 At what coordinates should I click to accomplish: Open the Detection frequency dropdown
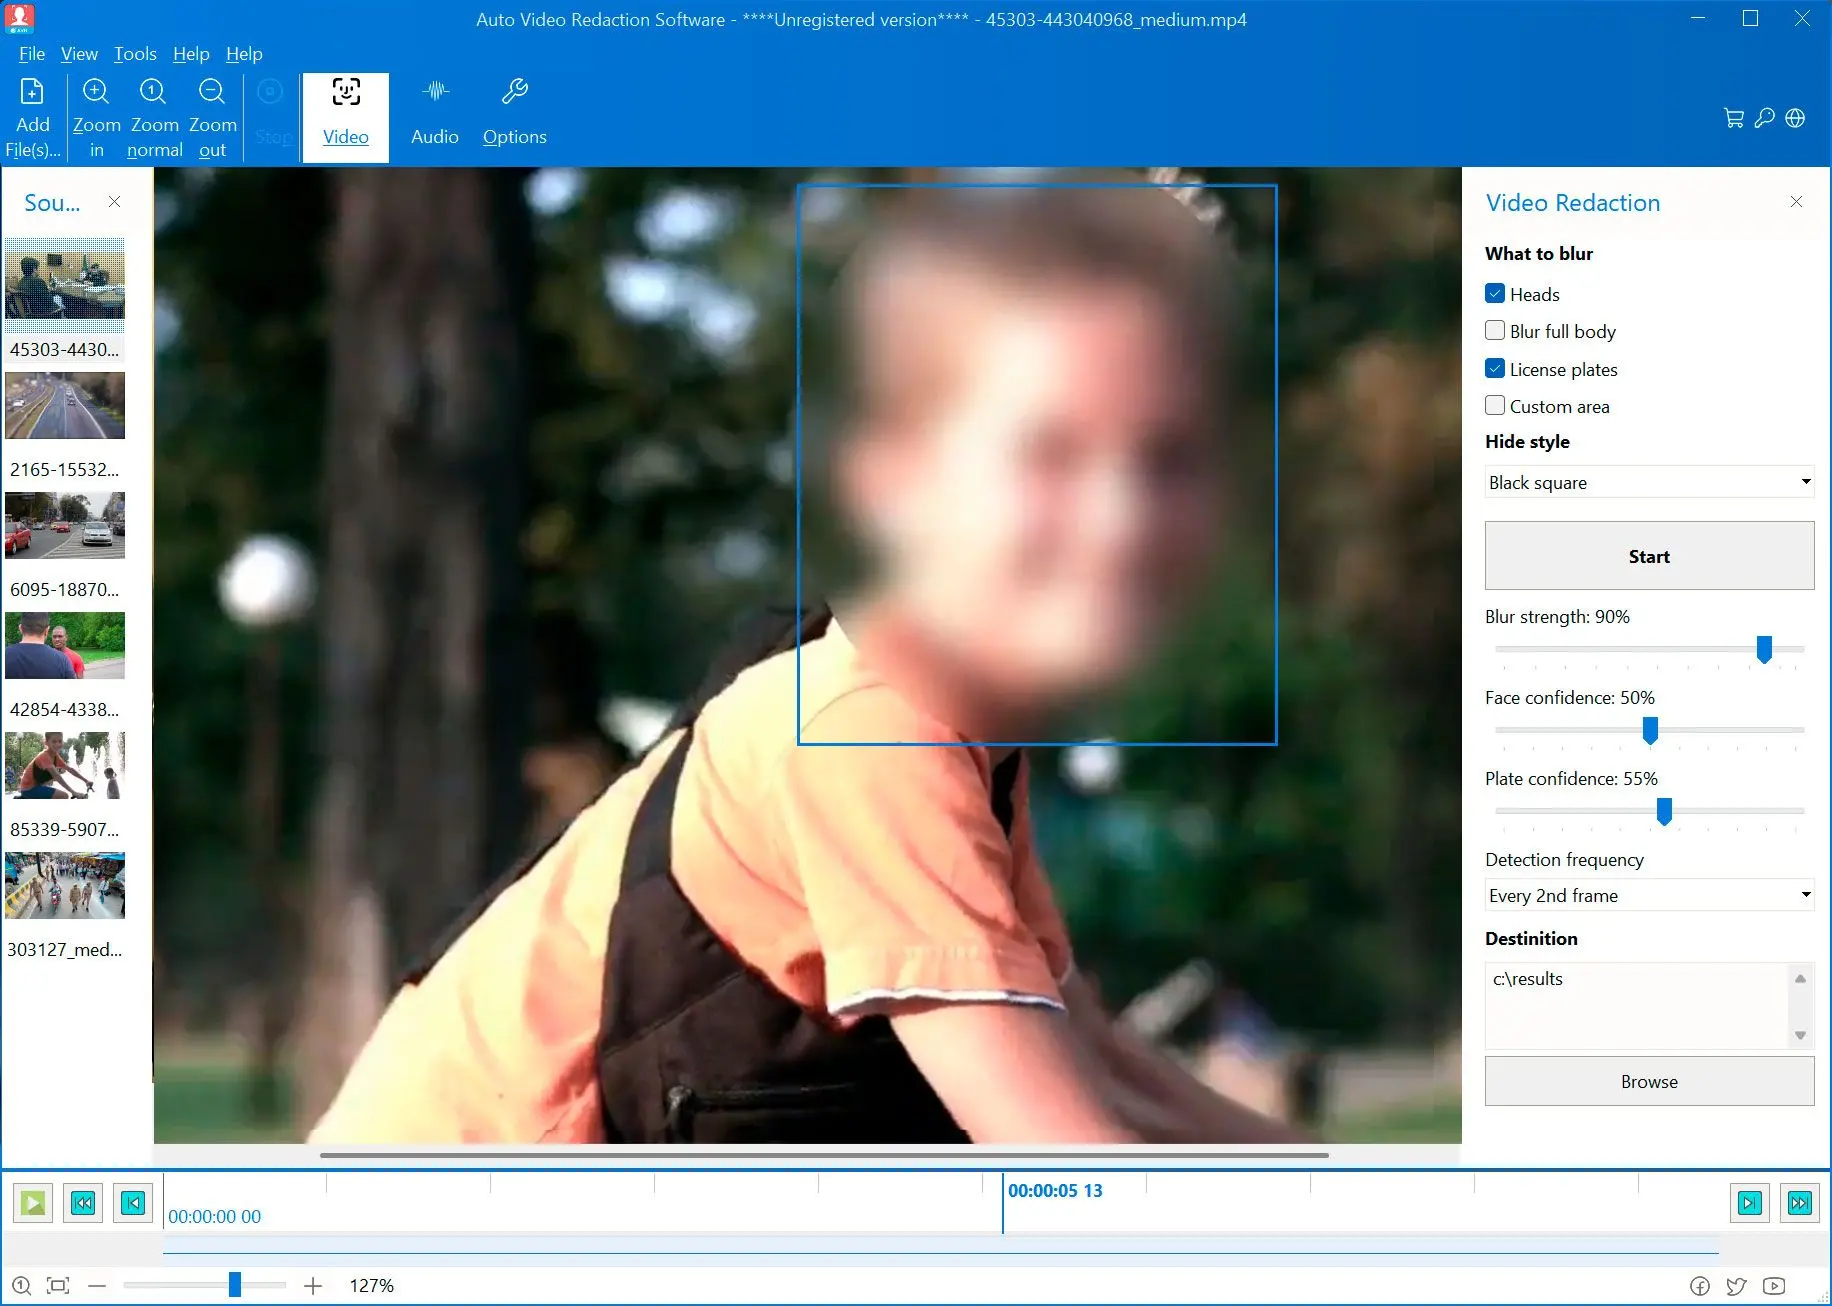point(1649,895)
